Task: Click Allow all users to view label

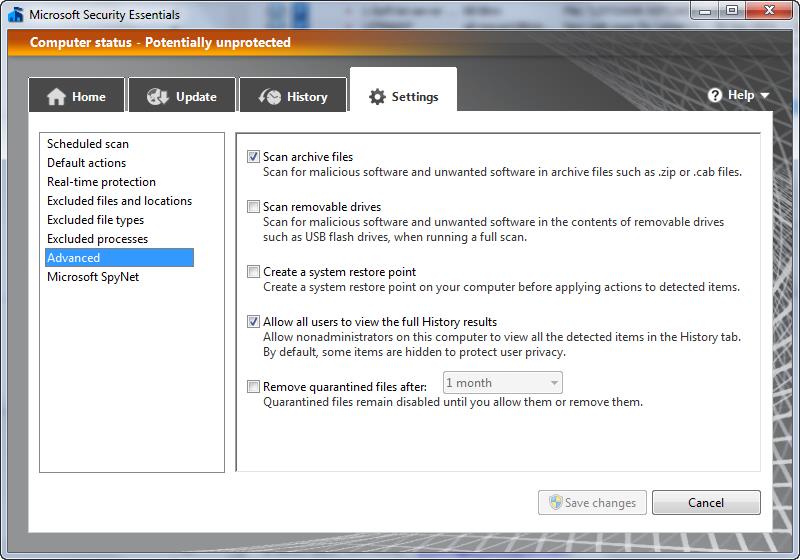Action: tap(380, 322)
